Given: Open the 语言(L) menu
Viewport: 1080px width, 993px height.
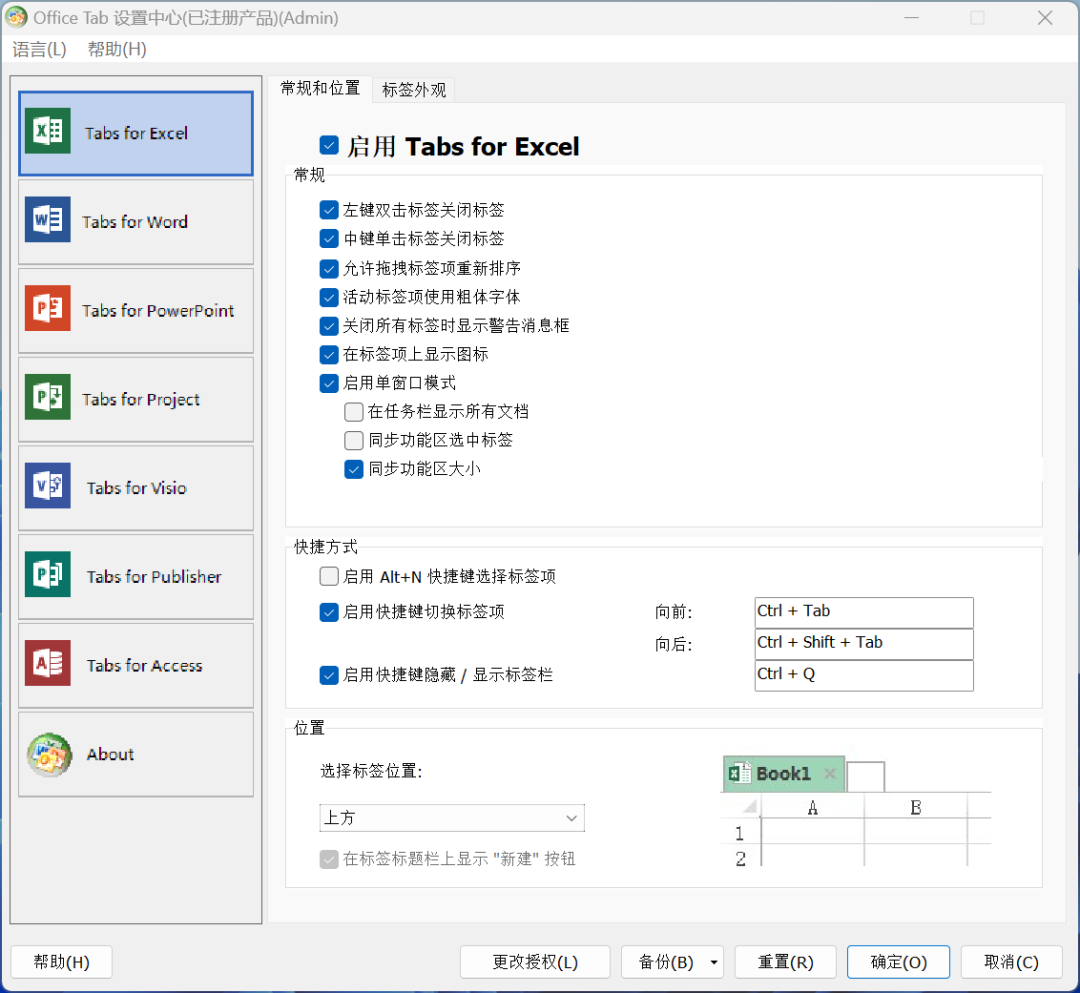Looking at the screenshot, I should pyautogui.click(x=39, y=50).
